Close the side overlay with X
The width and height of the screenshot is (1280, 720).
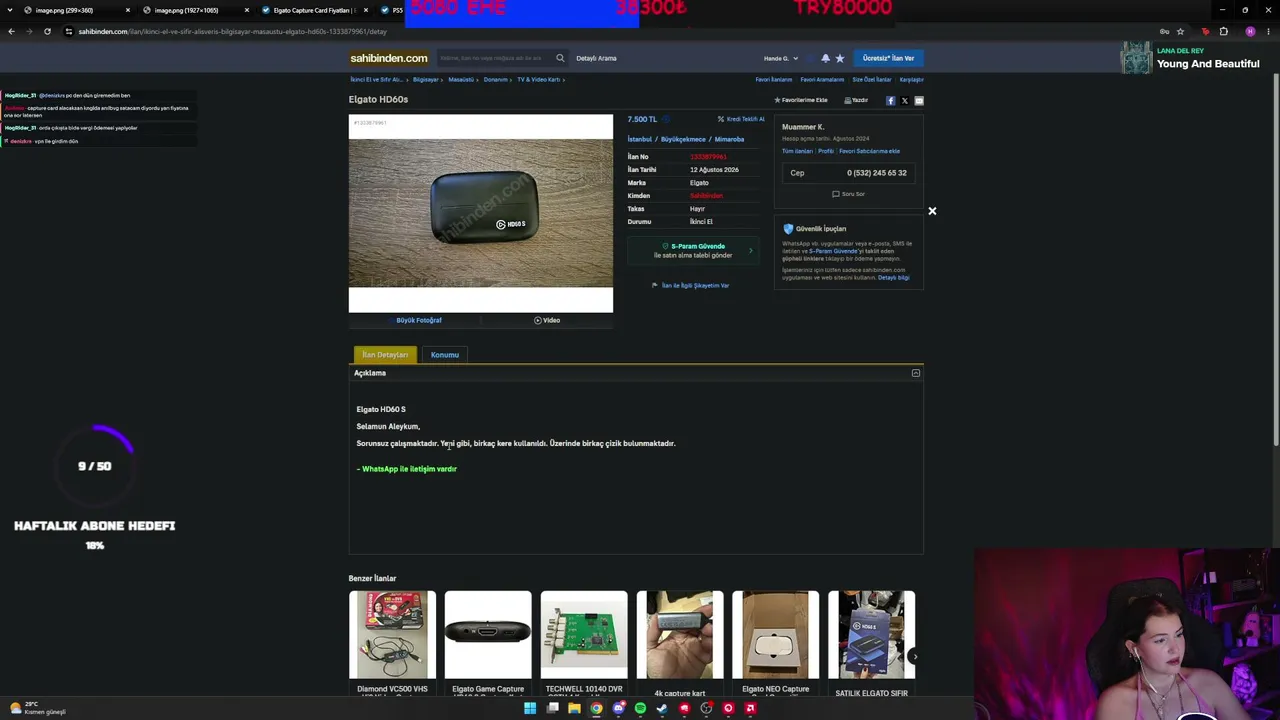[x=932, y=211]
